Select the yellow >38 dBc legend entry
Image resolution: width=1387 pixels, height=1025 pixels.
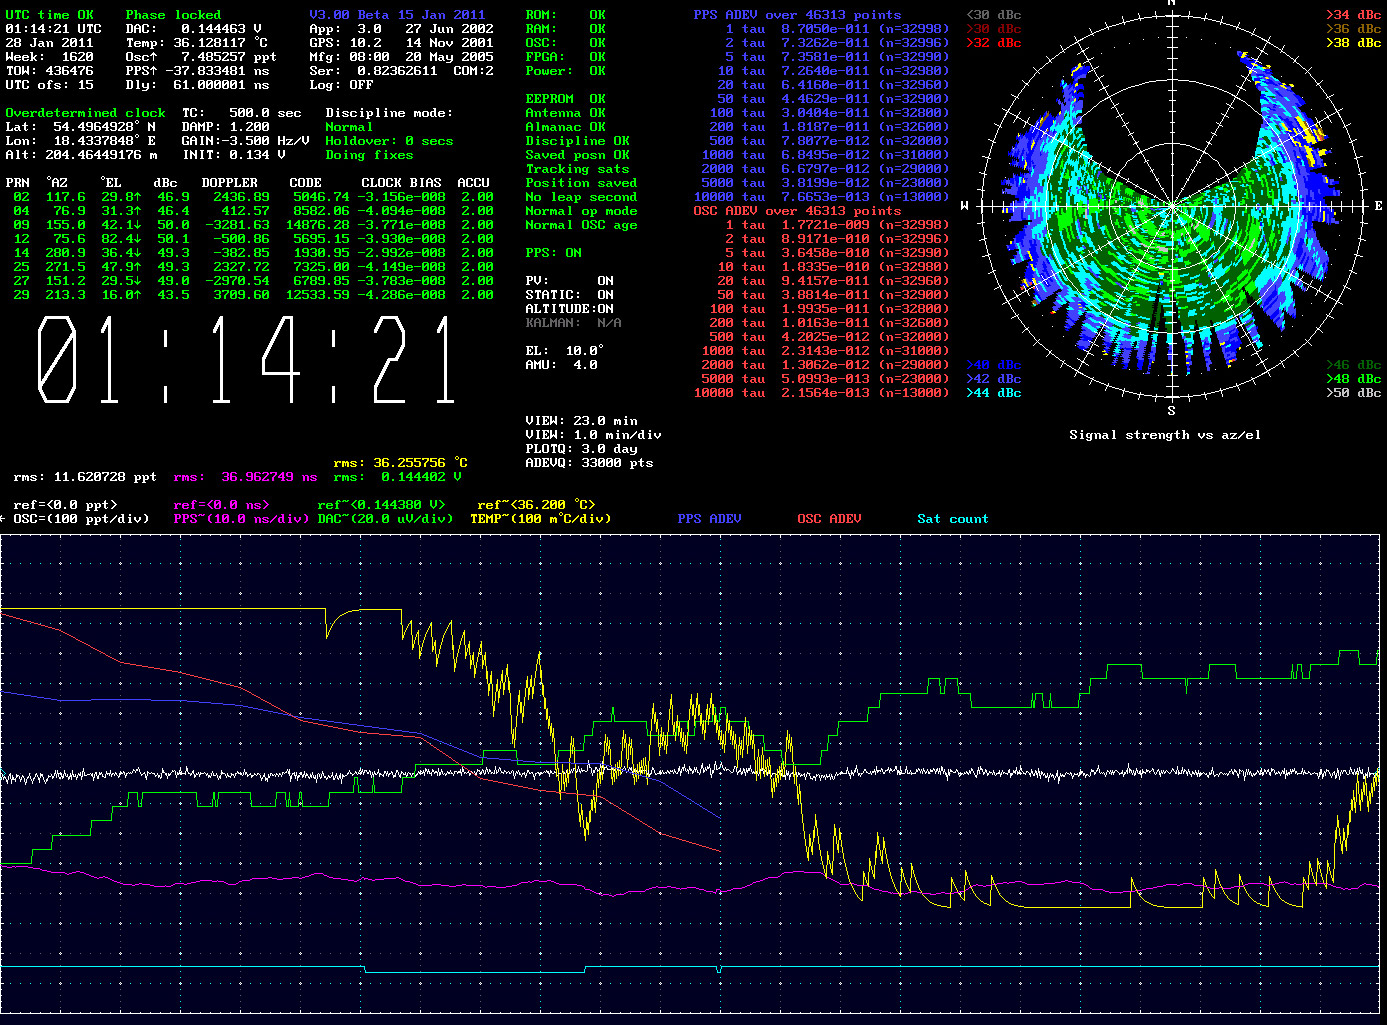1353,43
